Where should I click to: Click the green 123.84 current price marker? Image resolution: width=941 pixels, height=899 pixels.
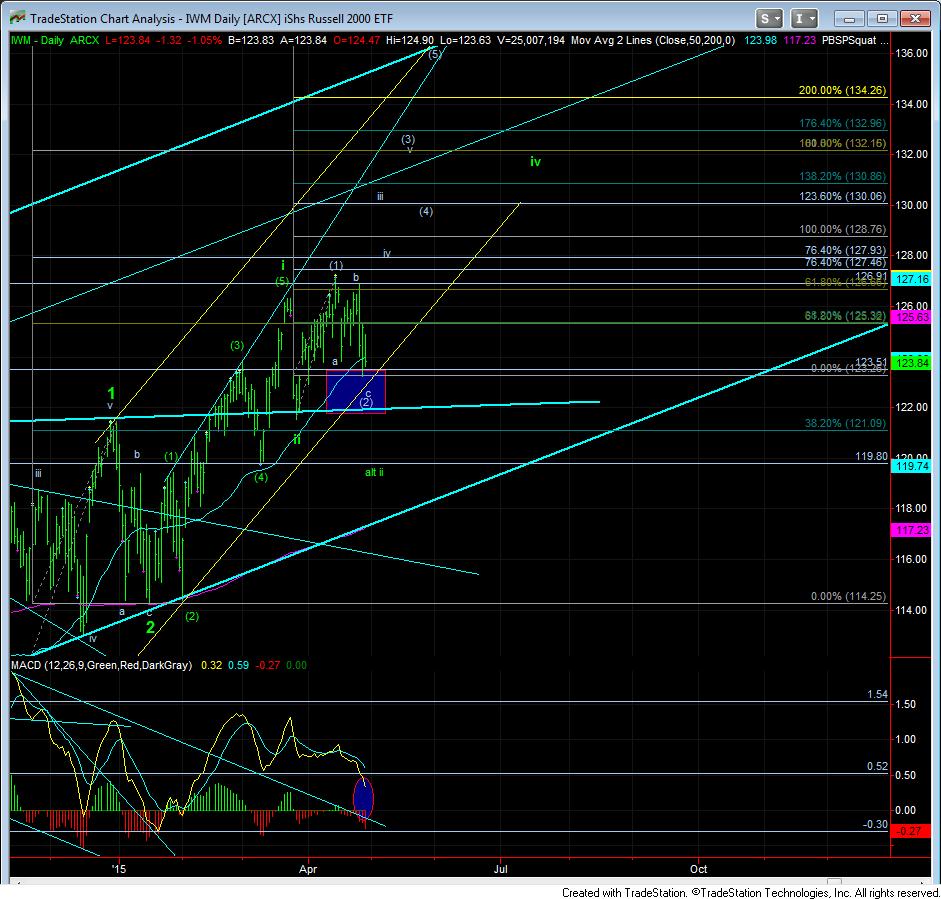pos(911,362)
